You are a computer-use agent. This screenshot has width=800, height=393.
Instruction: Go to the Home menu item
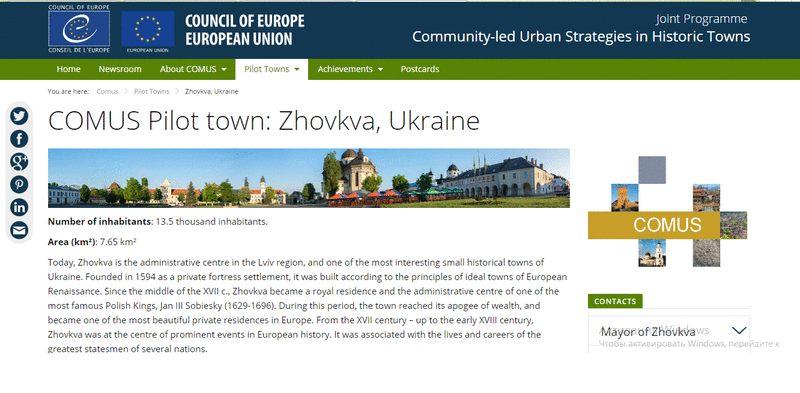68,69
